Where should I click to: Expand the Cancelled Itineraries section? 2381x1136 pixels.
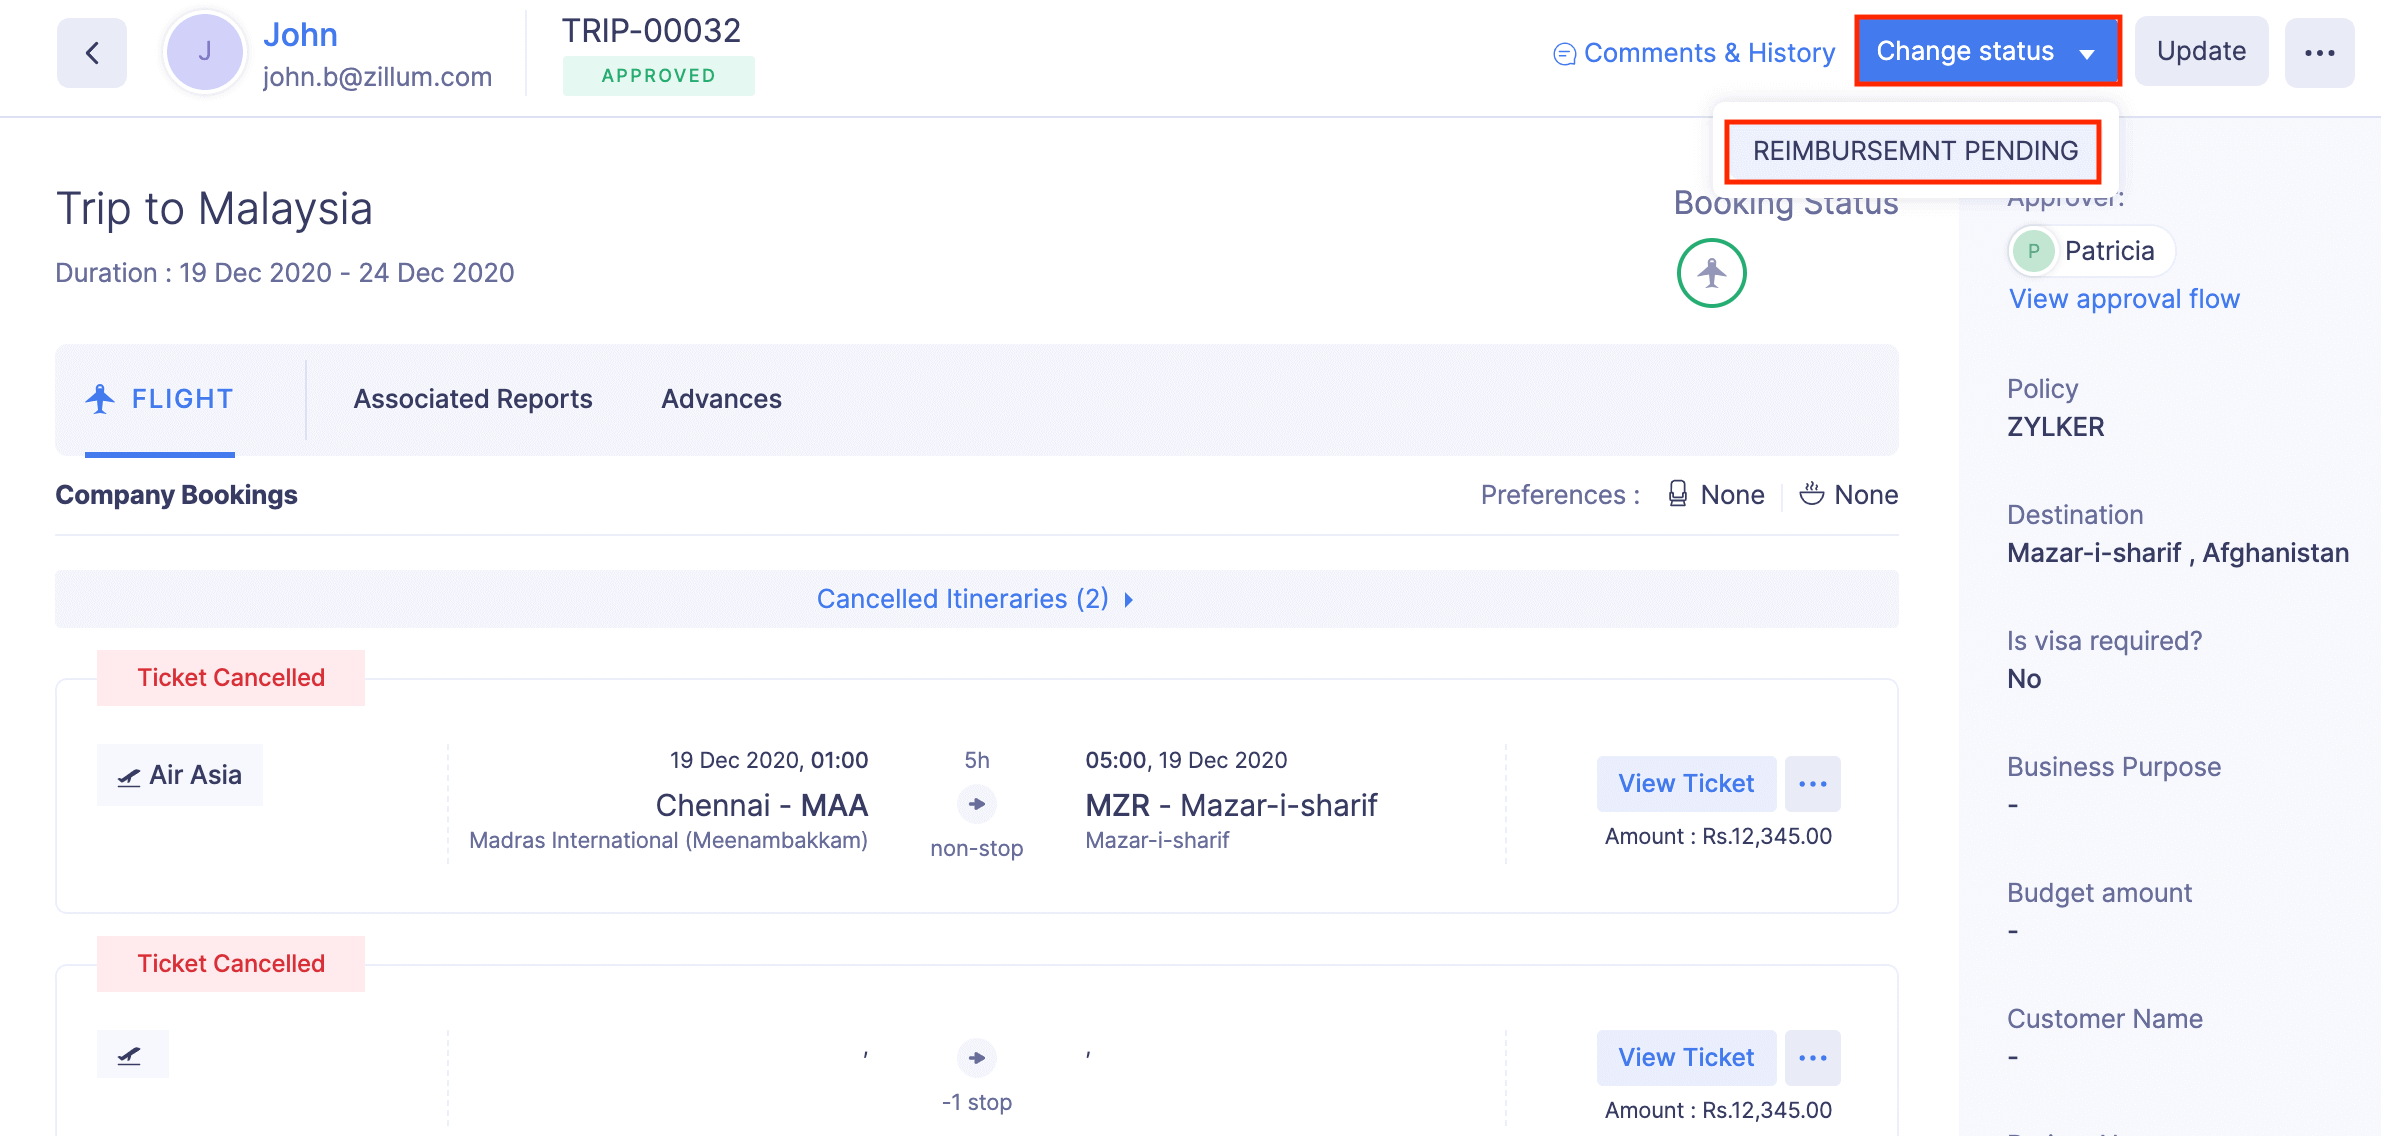pos(975,599)
